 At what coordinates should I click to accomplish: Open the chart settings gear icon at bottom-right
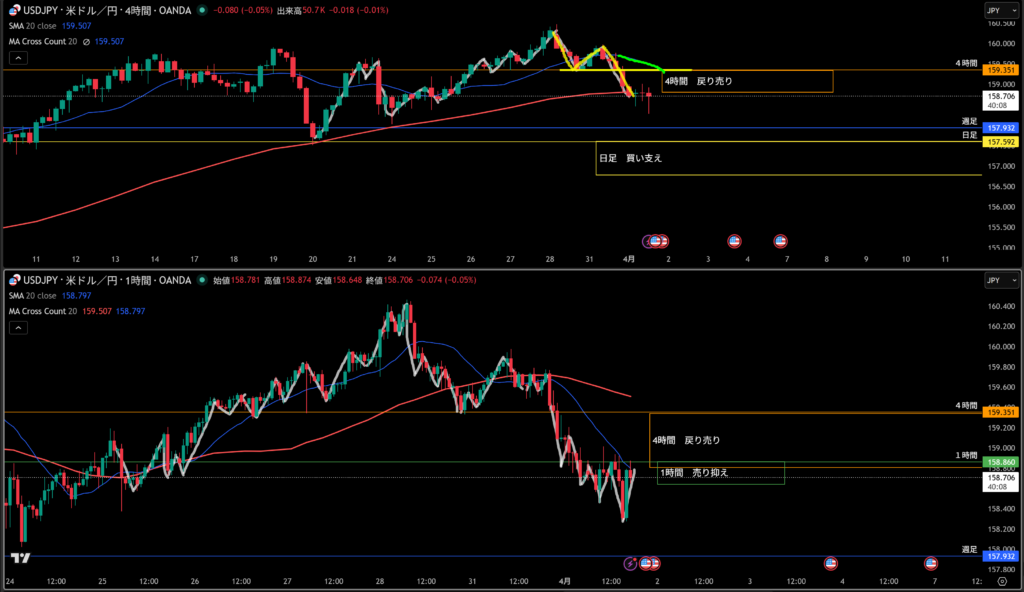point(1001,581)
